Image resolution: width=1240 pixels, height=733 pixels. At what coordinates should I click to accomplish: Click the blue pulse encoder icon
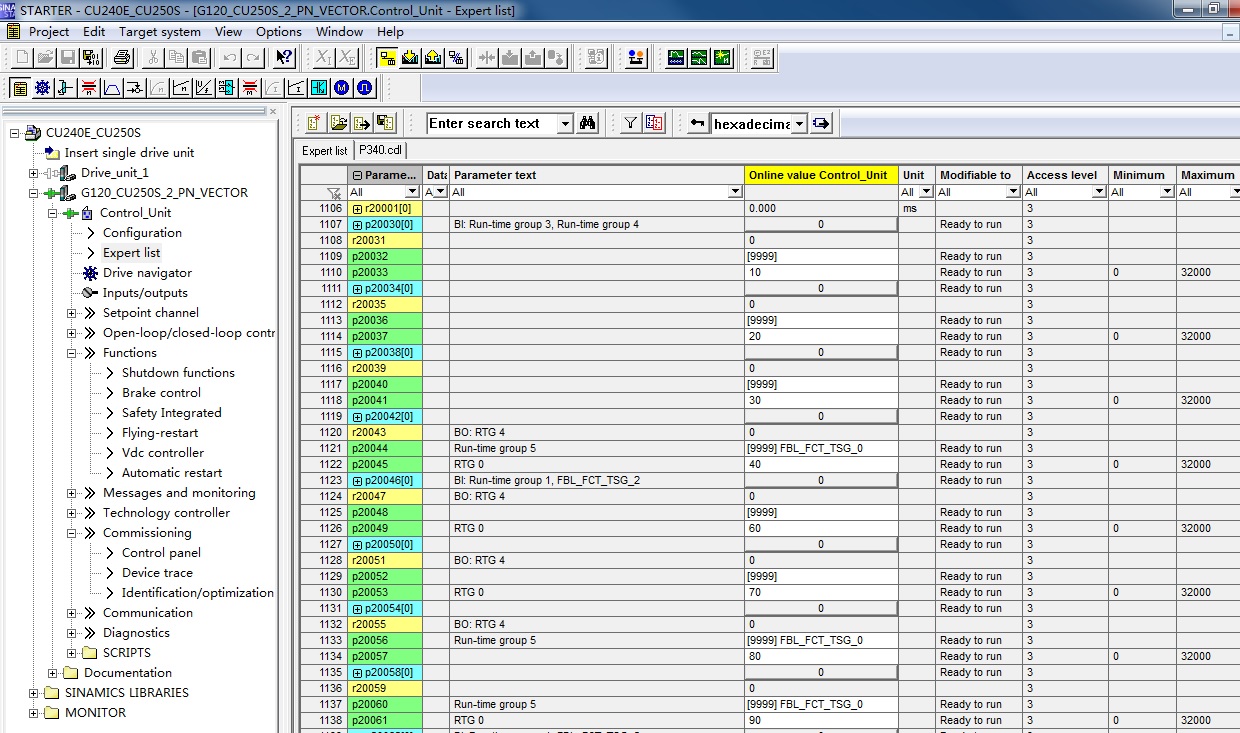[x=365, y=88]
